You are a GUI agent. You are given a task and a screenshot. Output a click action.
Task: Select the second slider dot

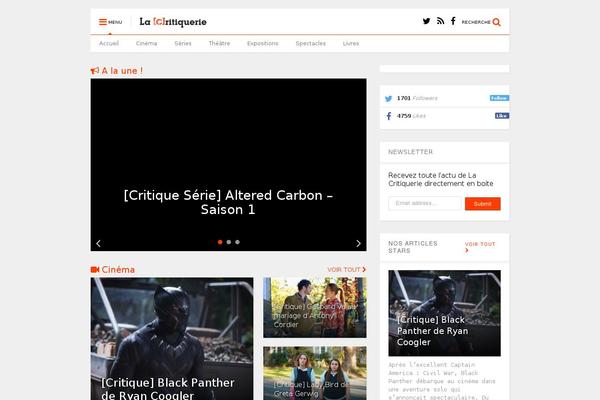pyautogui.click(x=229, y=242)
